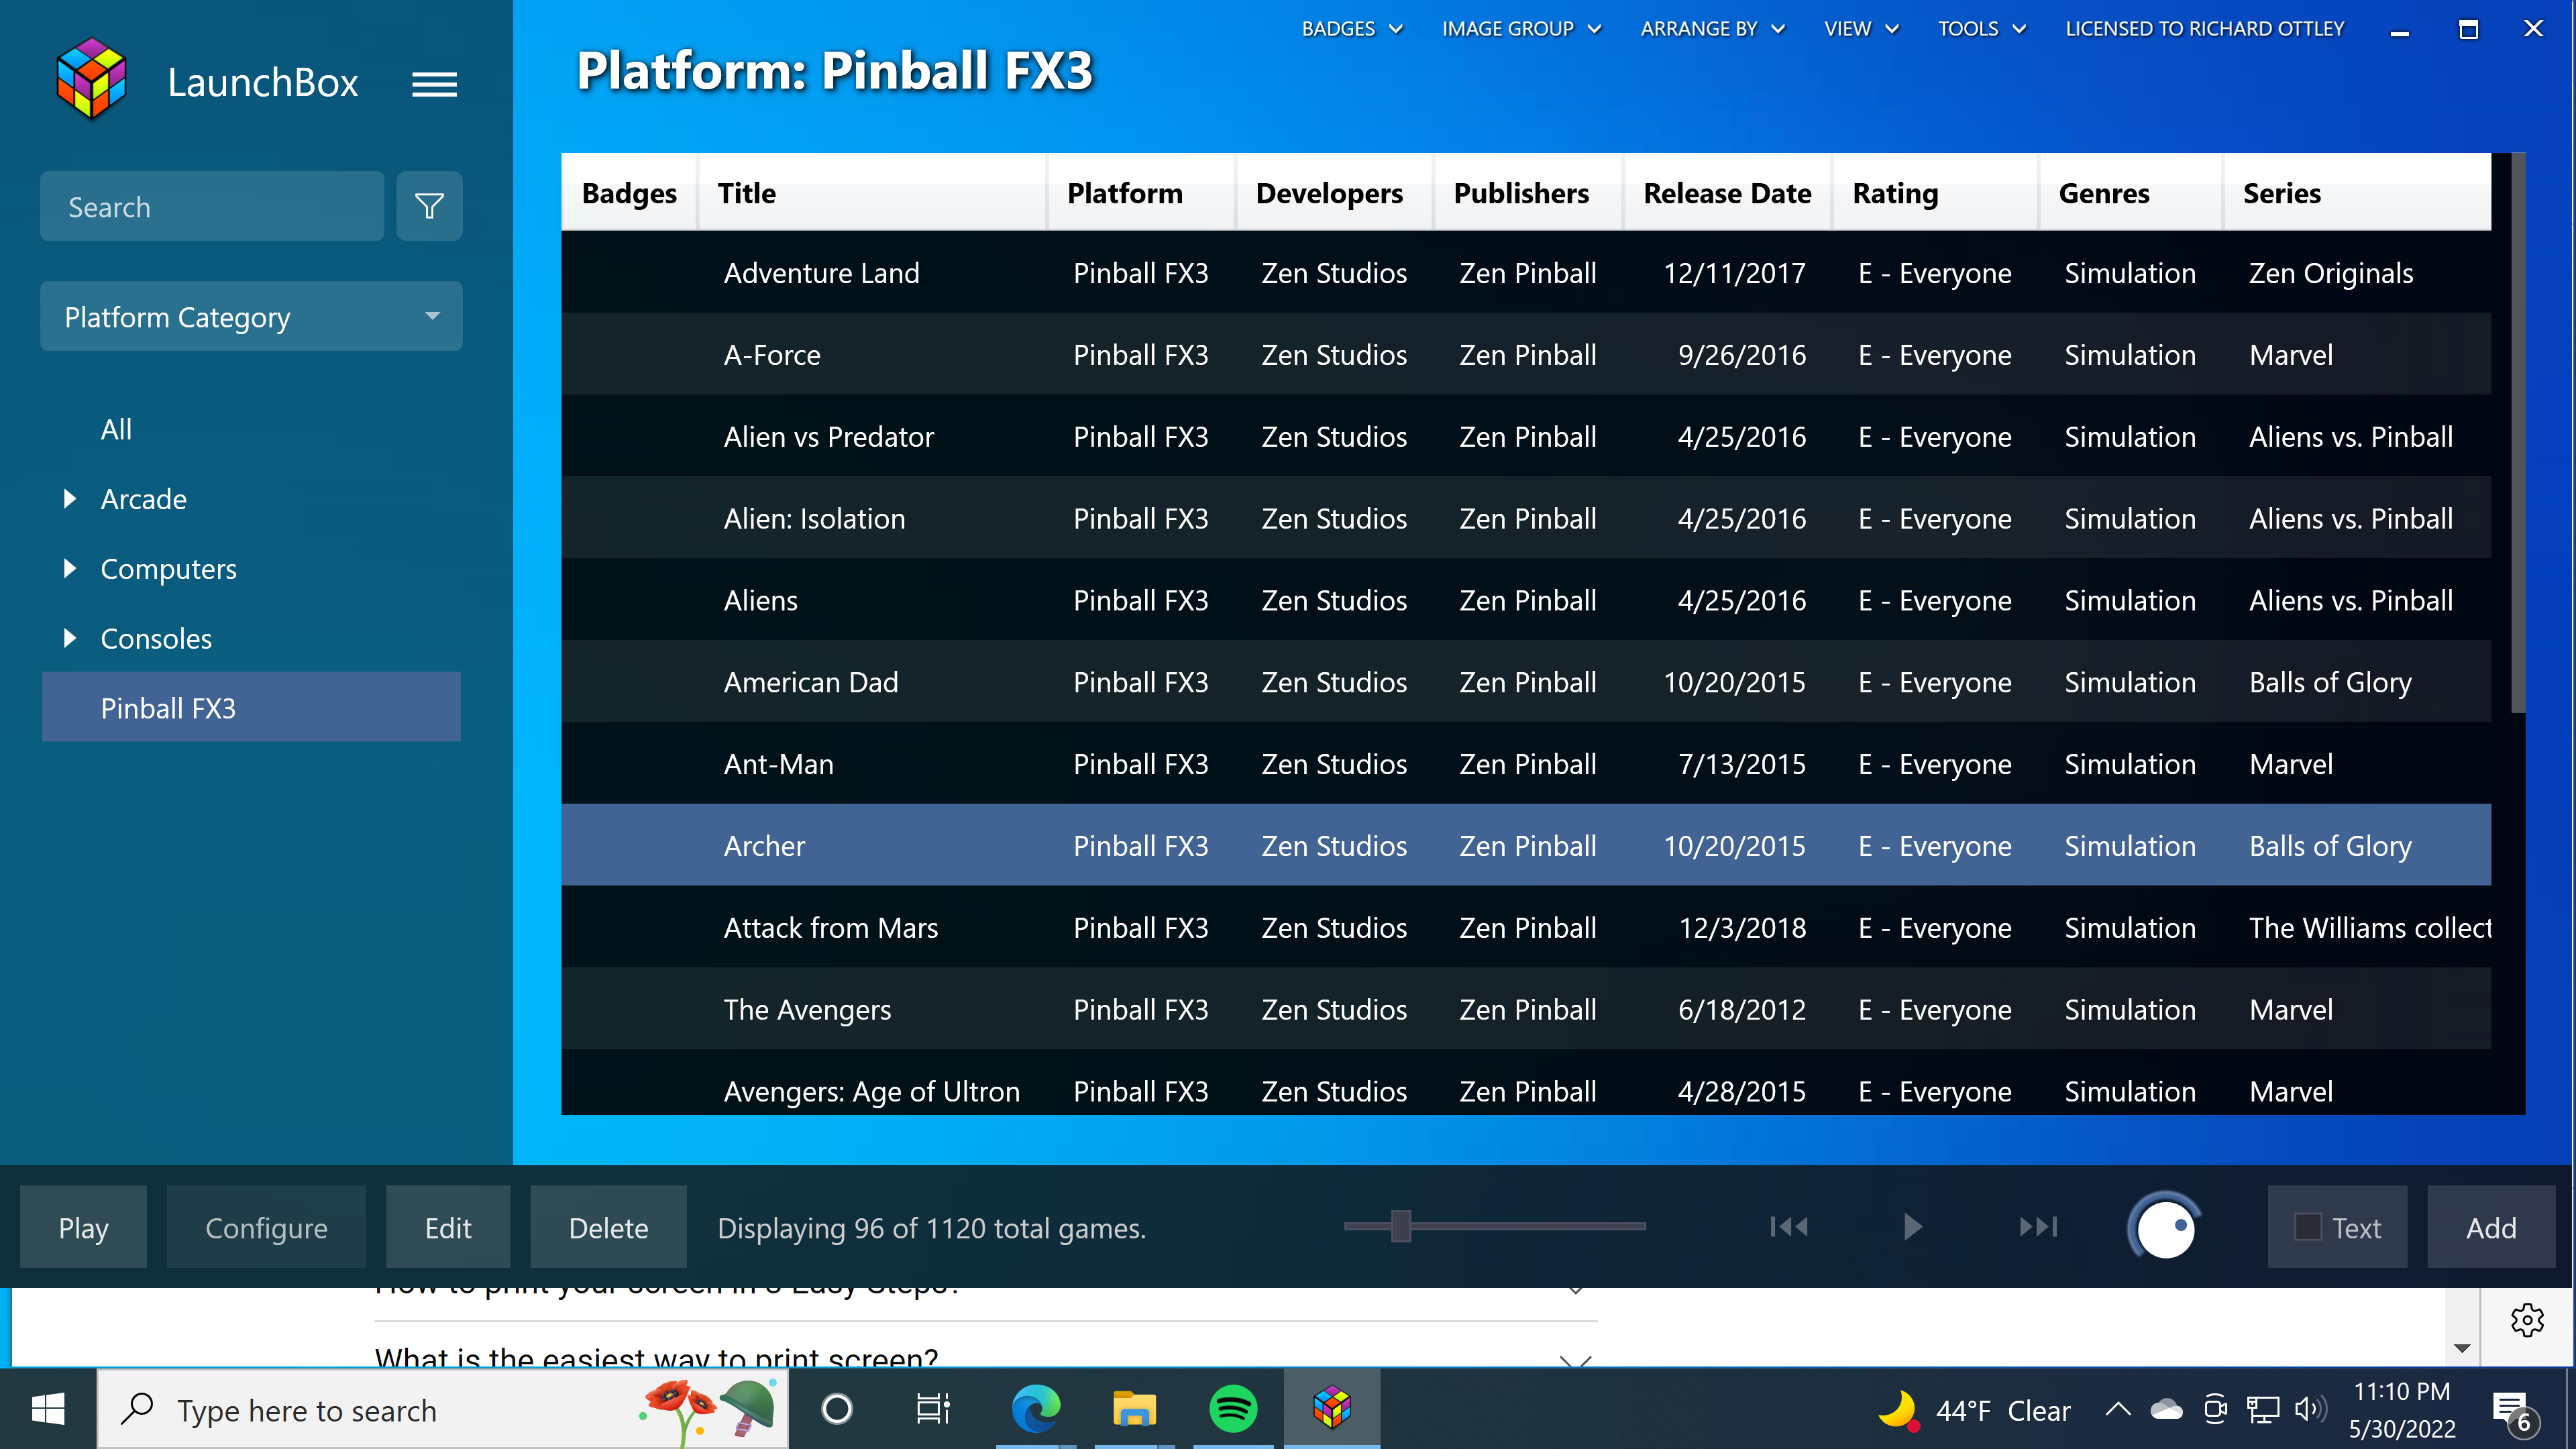
Task: Open the ARRANGE BY dropdown menu
Action: point(1712,29)
